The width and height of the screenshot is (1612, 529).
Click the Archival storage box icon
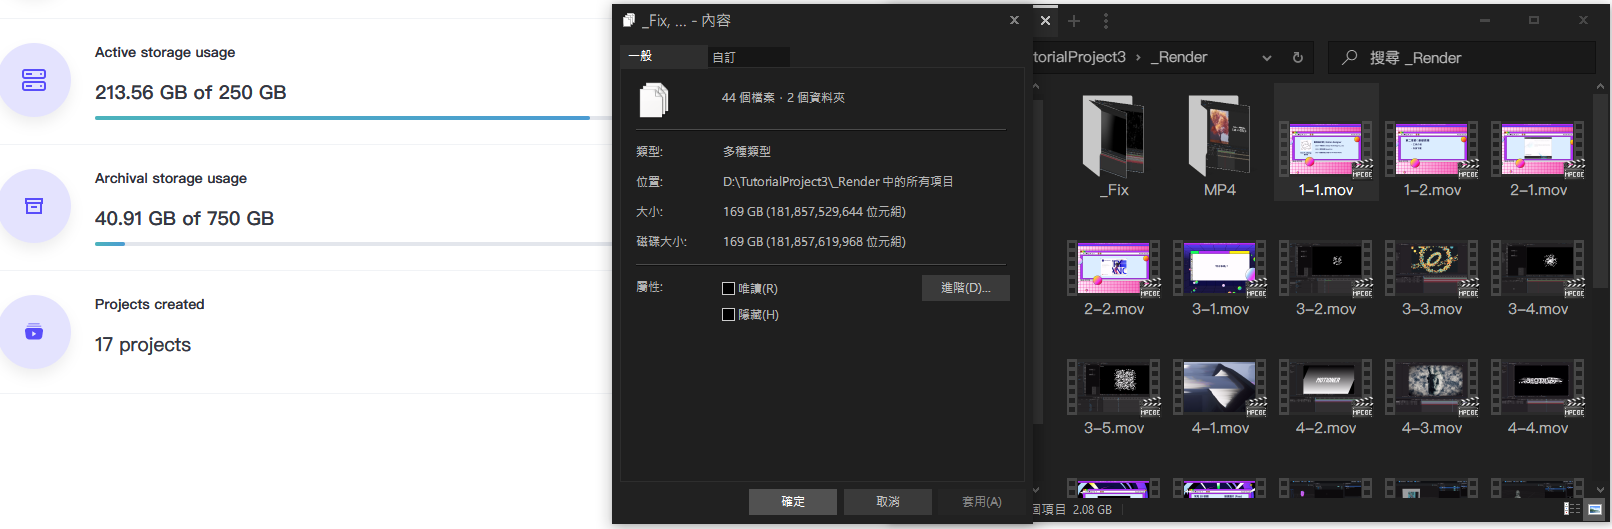tap(34, 206)
